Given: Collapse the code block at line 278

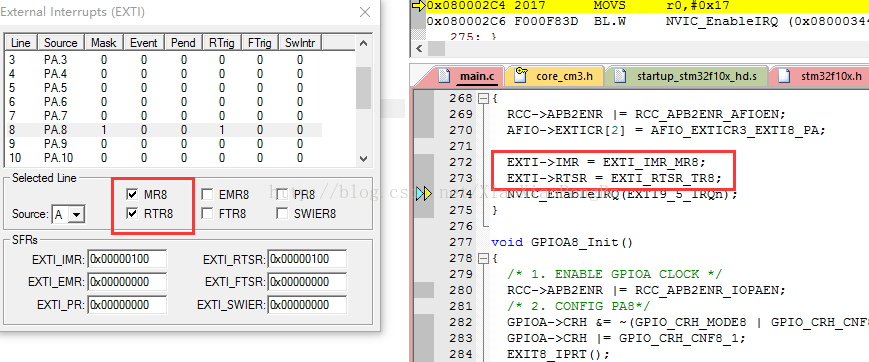Looking at the screenshot, I should coord(482,258).
